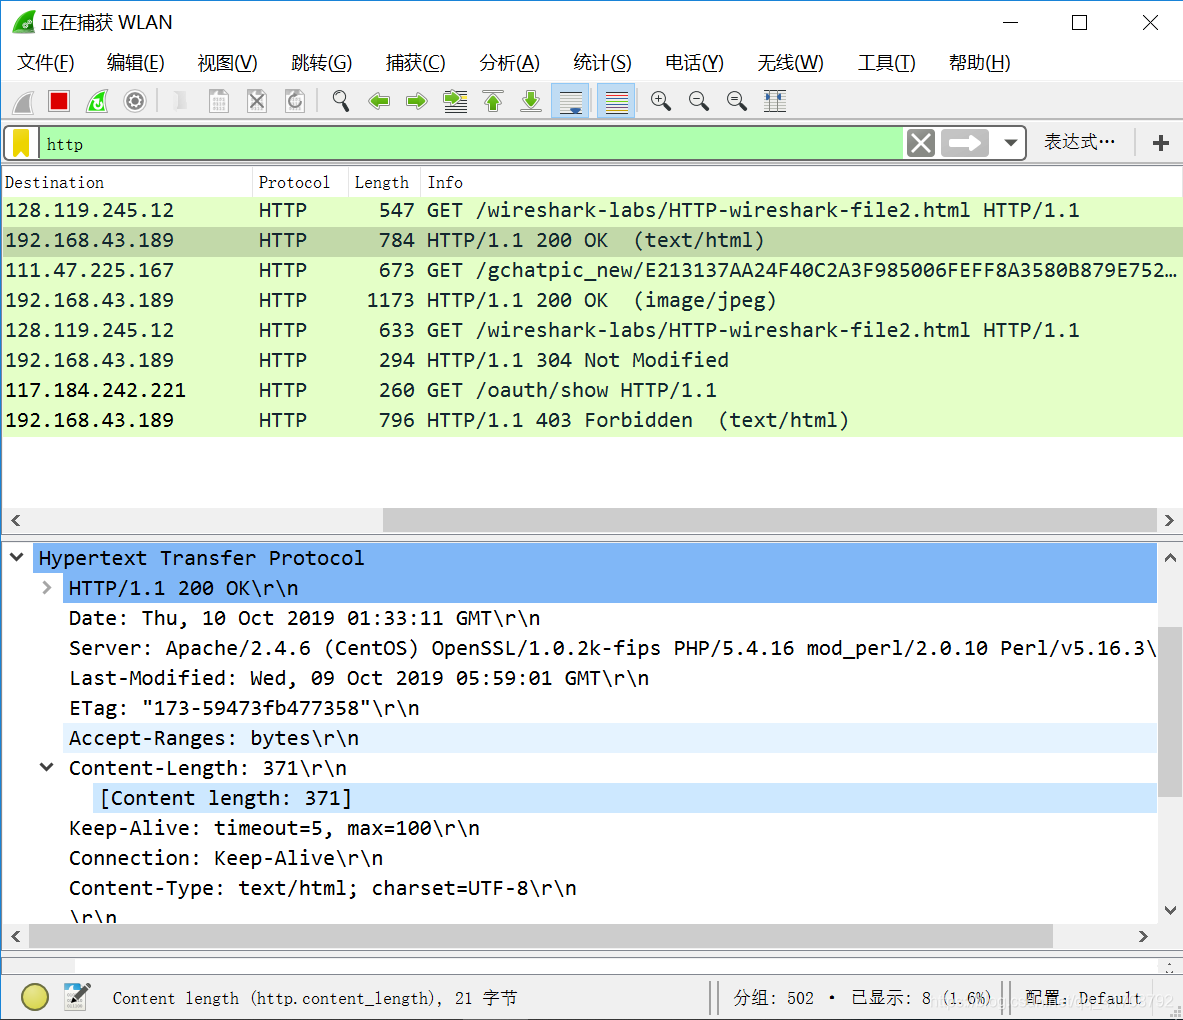Open the recent filters dropdown arrow
This screenshot has height=1020, width=1183.
1010,143
